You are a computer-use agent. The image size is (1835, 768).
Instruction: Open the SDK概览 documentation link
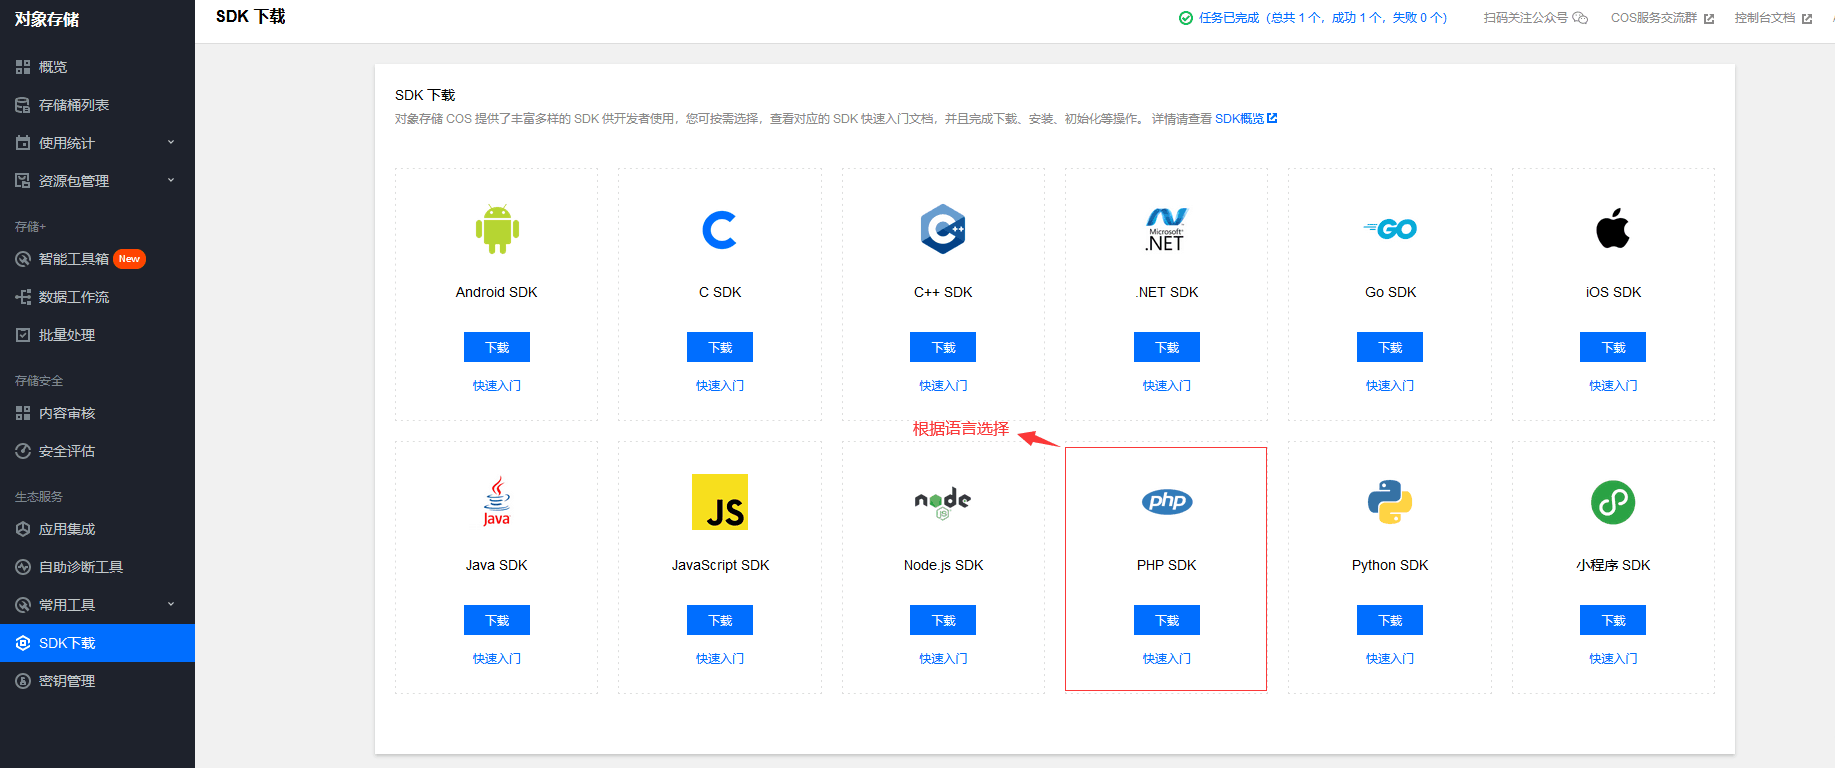pos(1246,118)
